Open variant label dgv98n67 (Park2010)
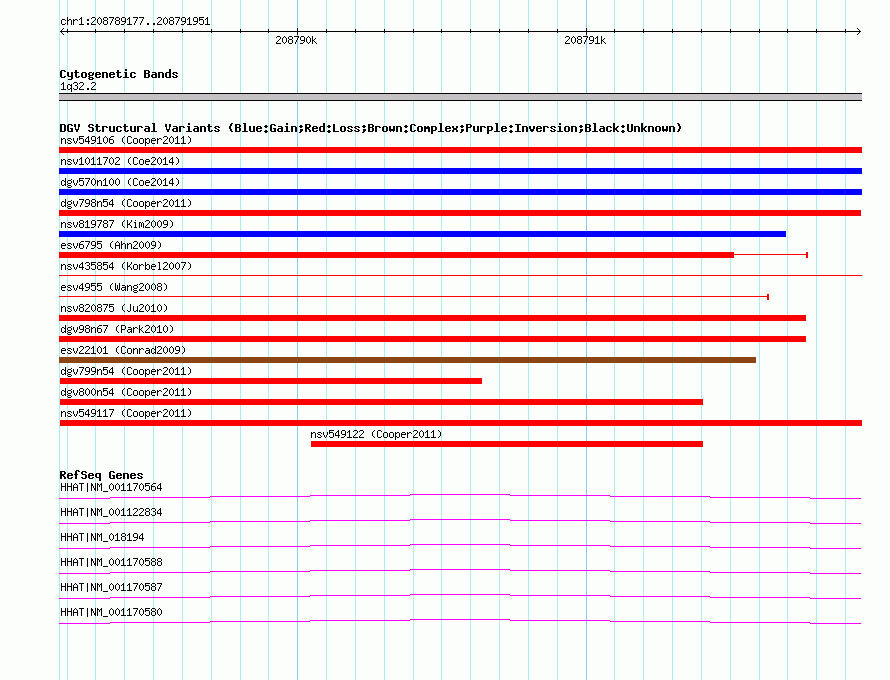 click(117, 329)
